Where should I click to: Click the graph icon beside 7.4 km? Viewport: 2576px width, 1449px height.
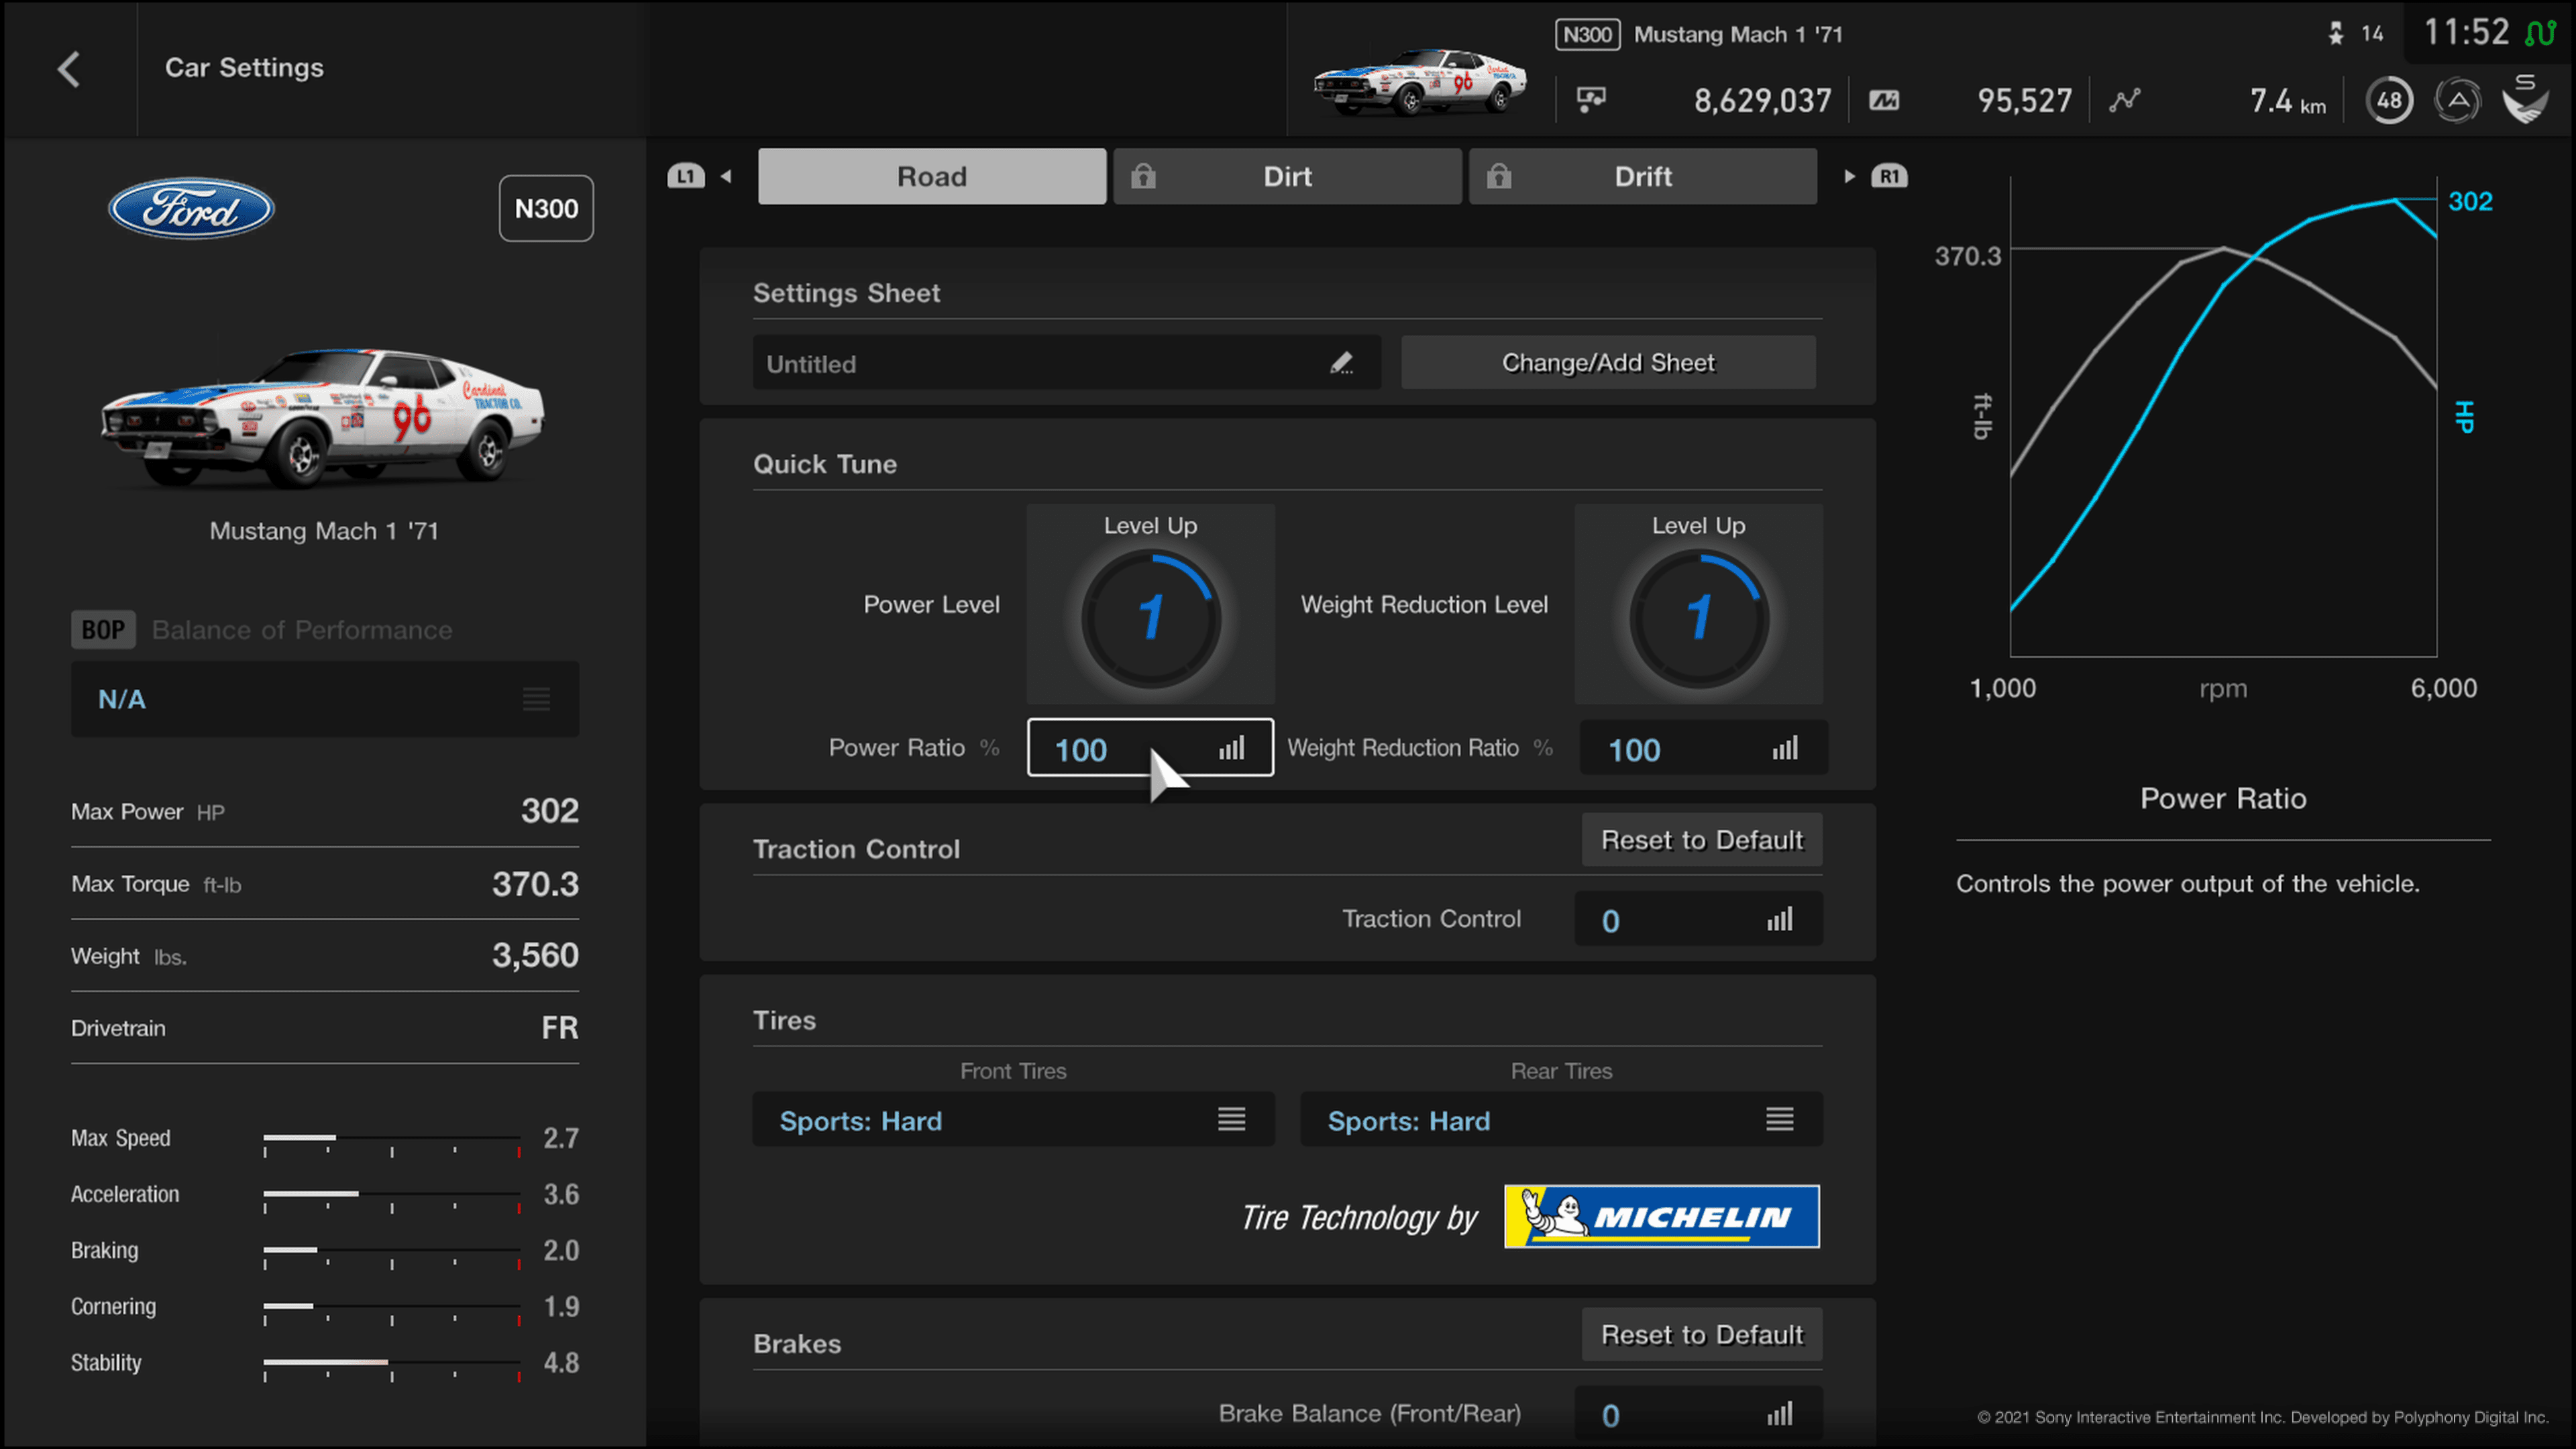[2125, 99]
